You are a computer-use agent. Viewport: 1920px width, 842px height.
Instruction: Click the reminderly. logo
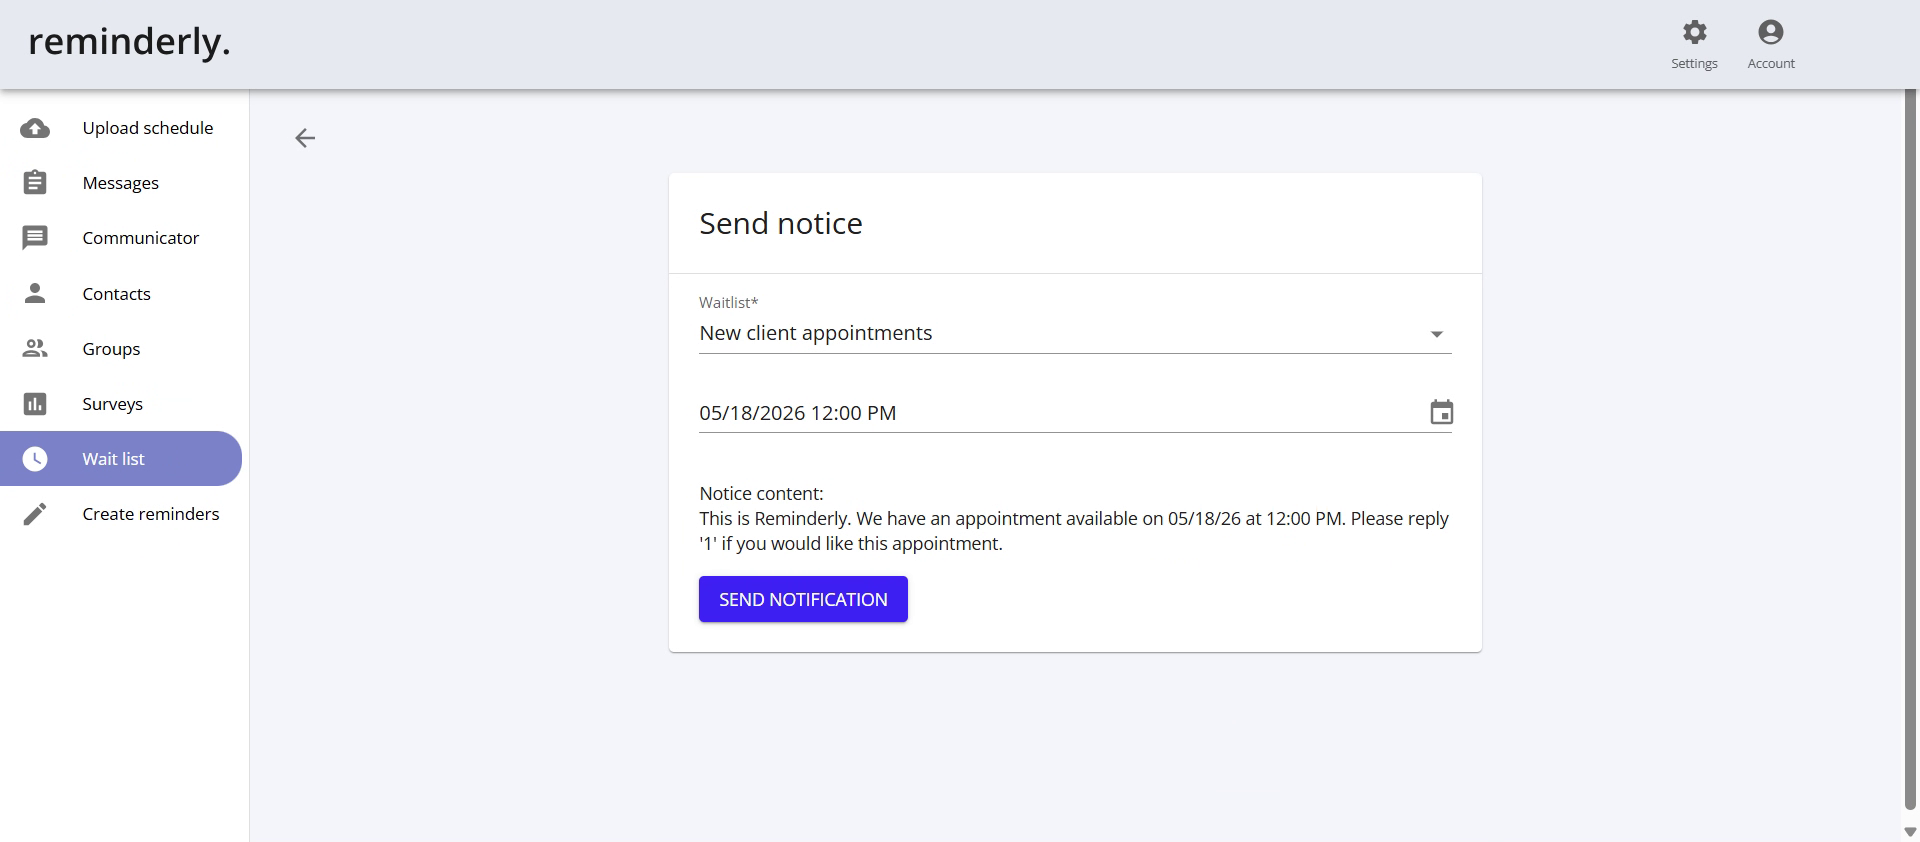coord(129,42)
